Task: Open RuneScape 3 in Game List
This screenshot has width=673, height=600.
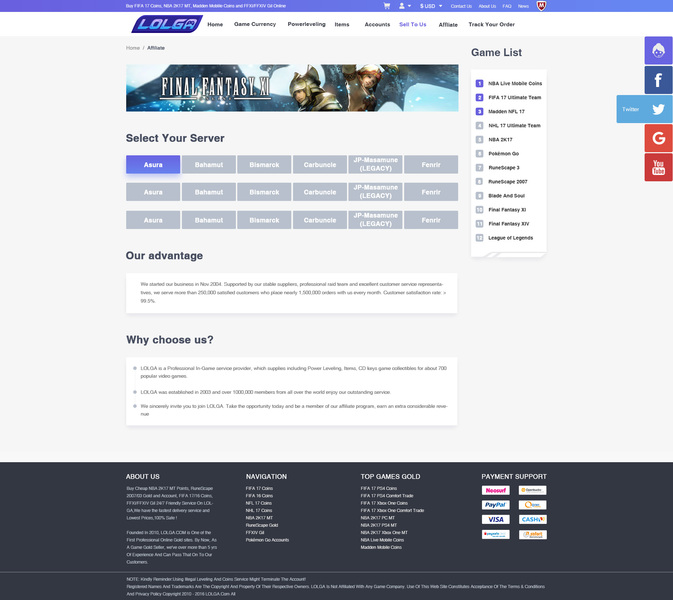Action: pyautogui.click(x=503, y=167)
